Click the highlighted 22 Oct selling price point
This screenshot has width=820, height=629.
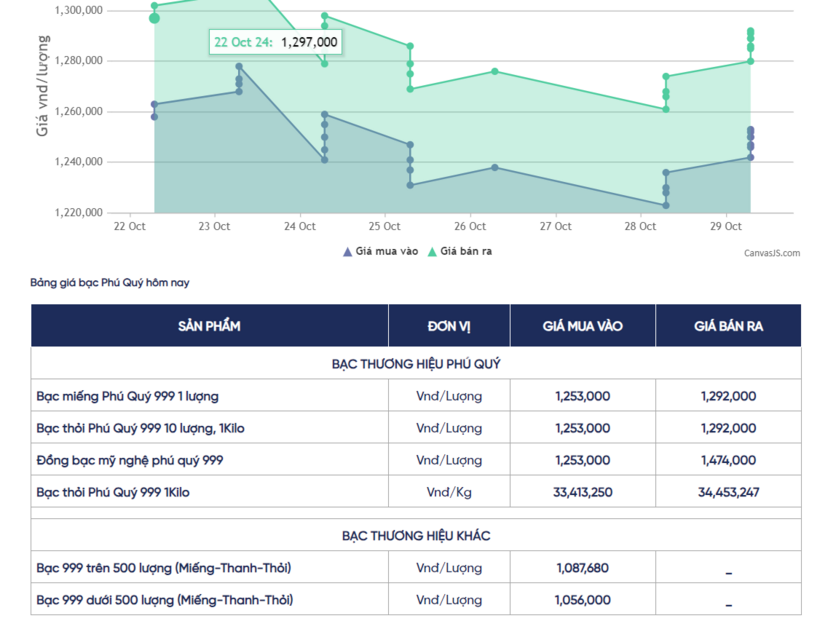(154, 18)
